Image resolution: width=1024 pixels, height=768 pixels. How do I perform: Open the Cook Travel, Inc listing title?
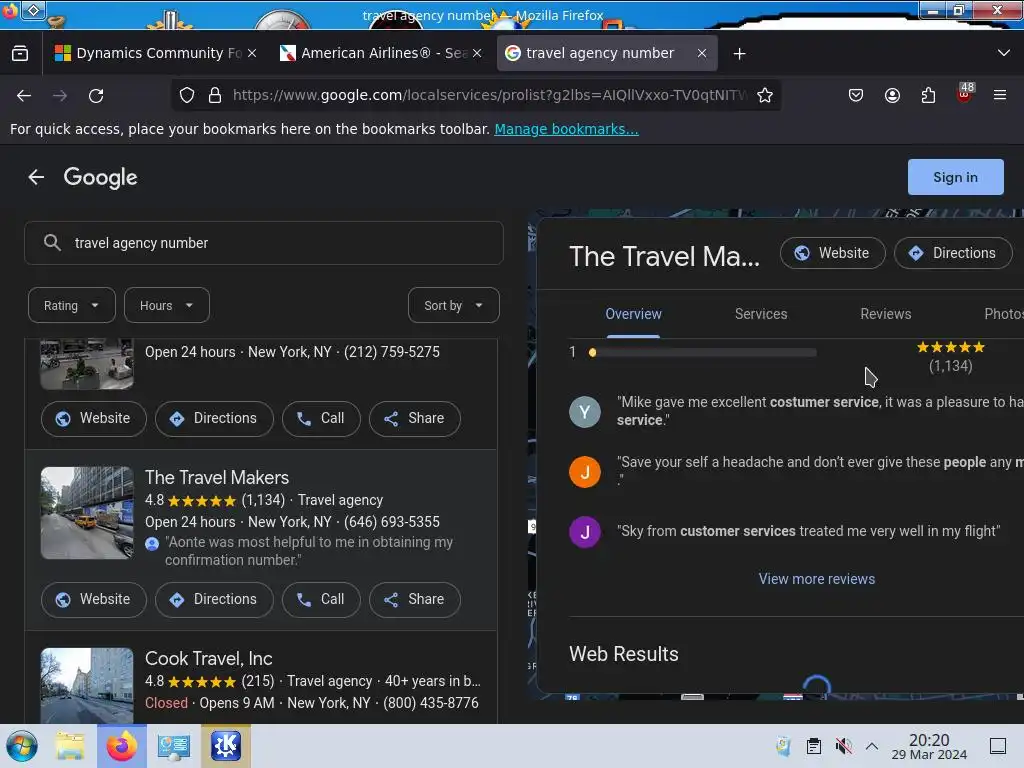(208, 658)
